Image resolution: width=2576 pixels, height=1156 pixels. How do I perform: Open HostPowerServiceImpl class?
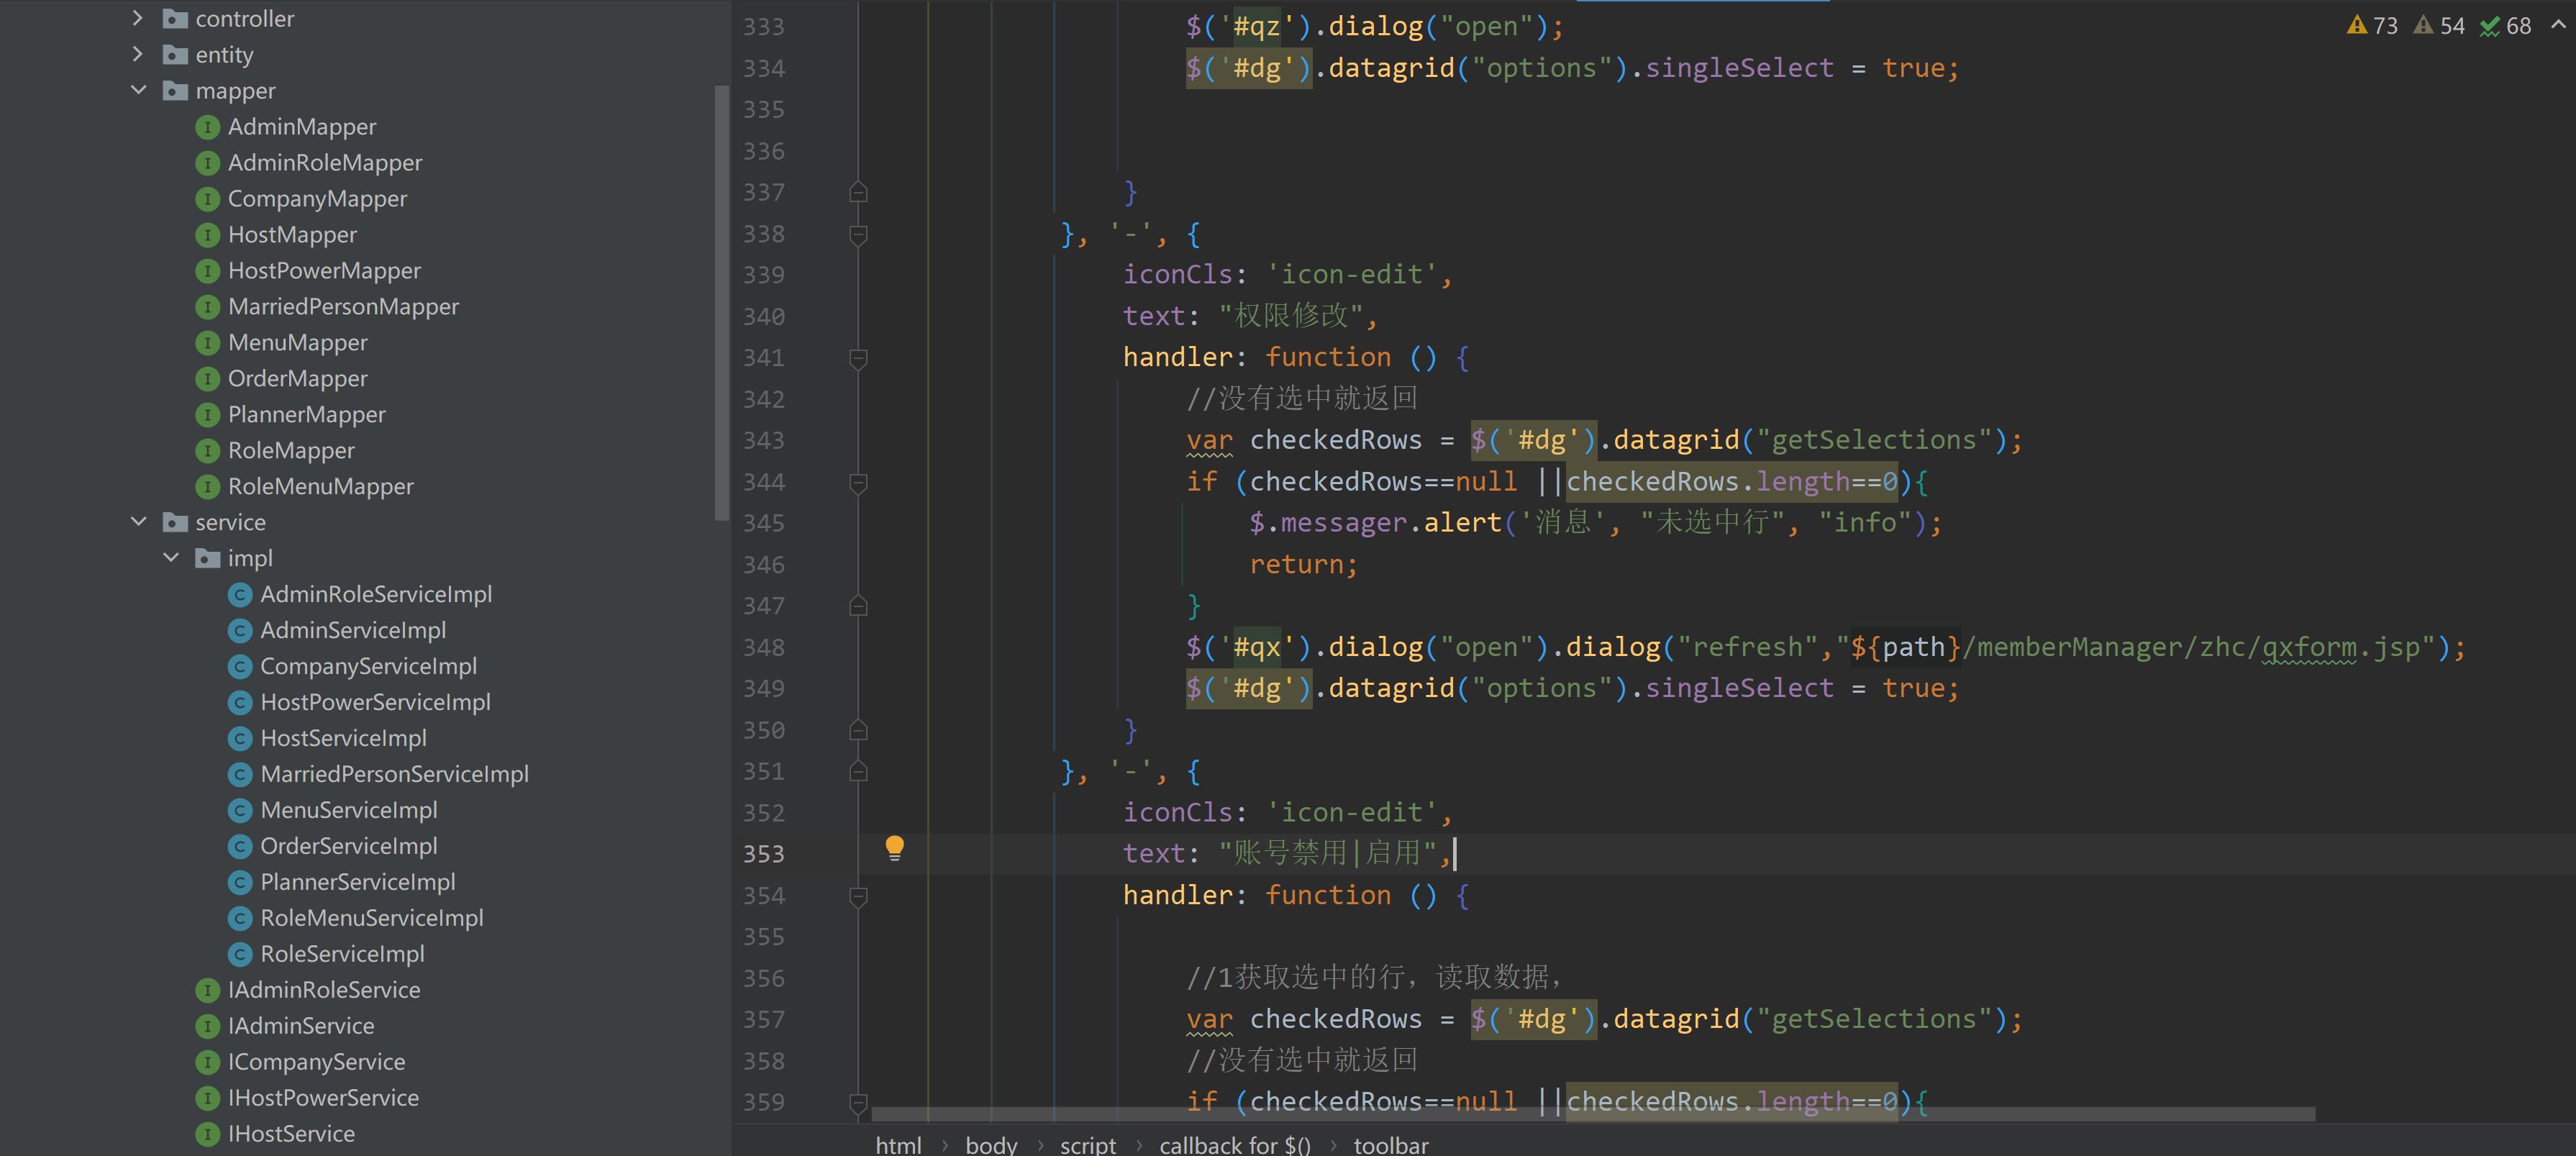tap(375, 702)
